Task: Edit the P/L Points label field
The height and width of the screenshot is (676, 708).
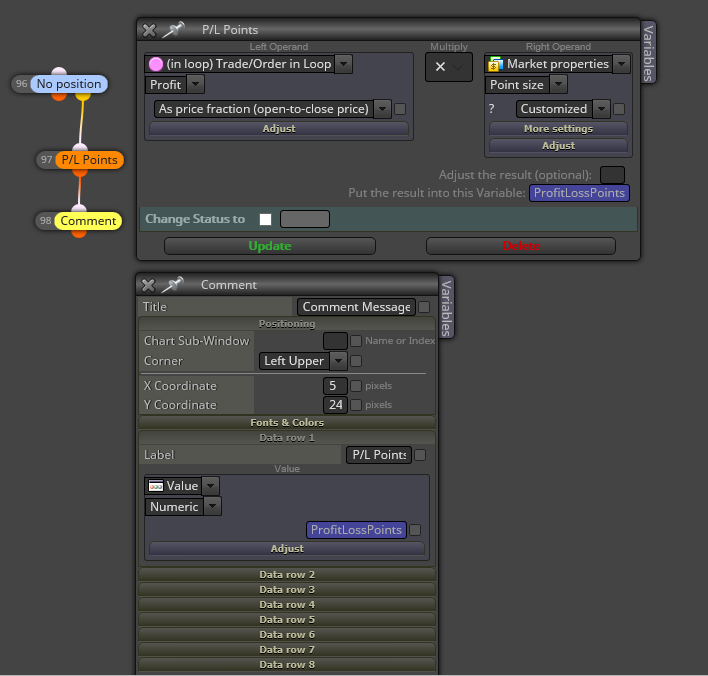Action: point(379,455)
